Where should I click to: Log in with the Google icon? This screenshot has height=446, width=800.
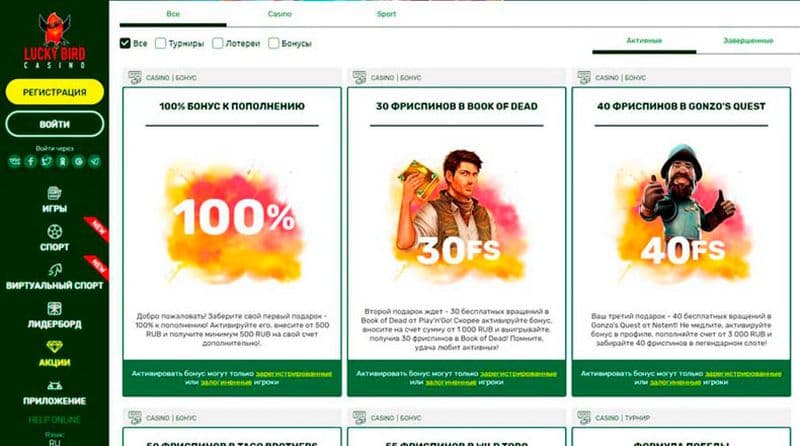point(79,162)
